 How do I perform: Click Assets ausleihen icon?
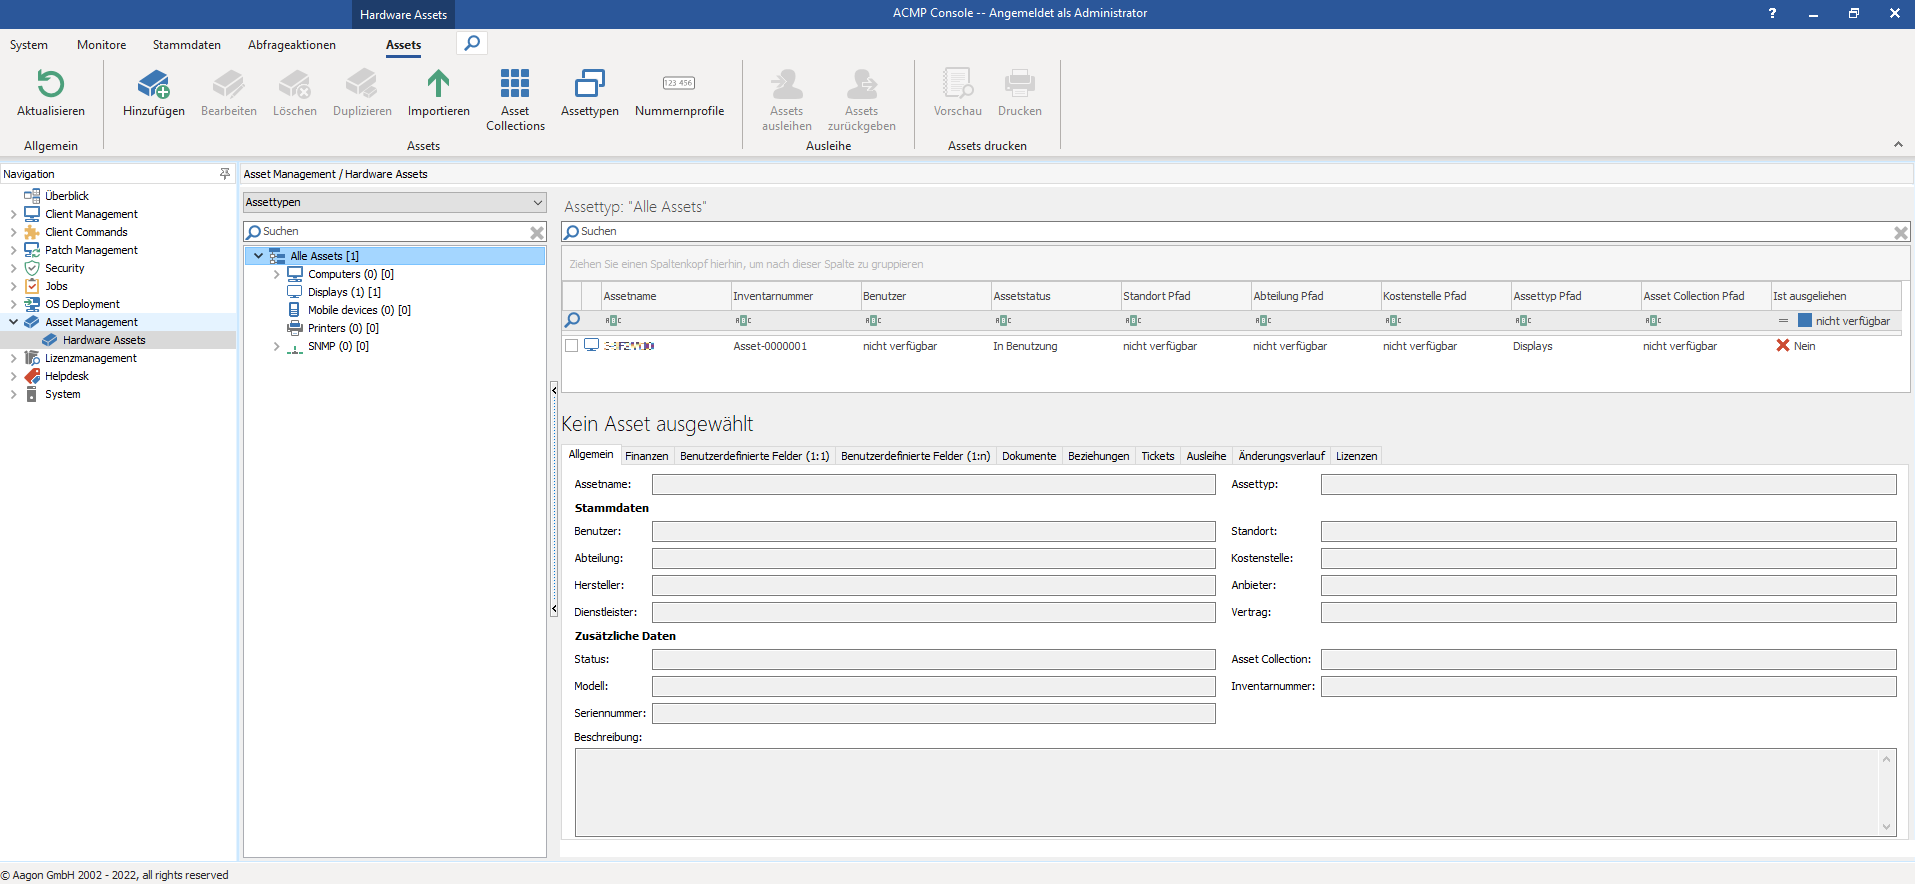[787, 83]
